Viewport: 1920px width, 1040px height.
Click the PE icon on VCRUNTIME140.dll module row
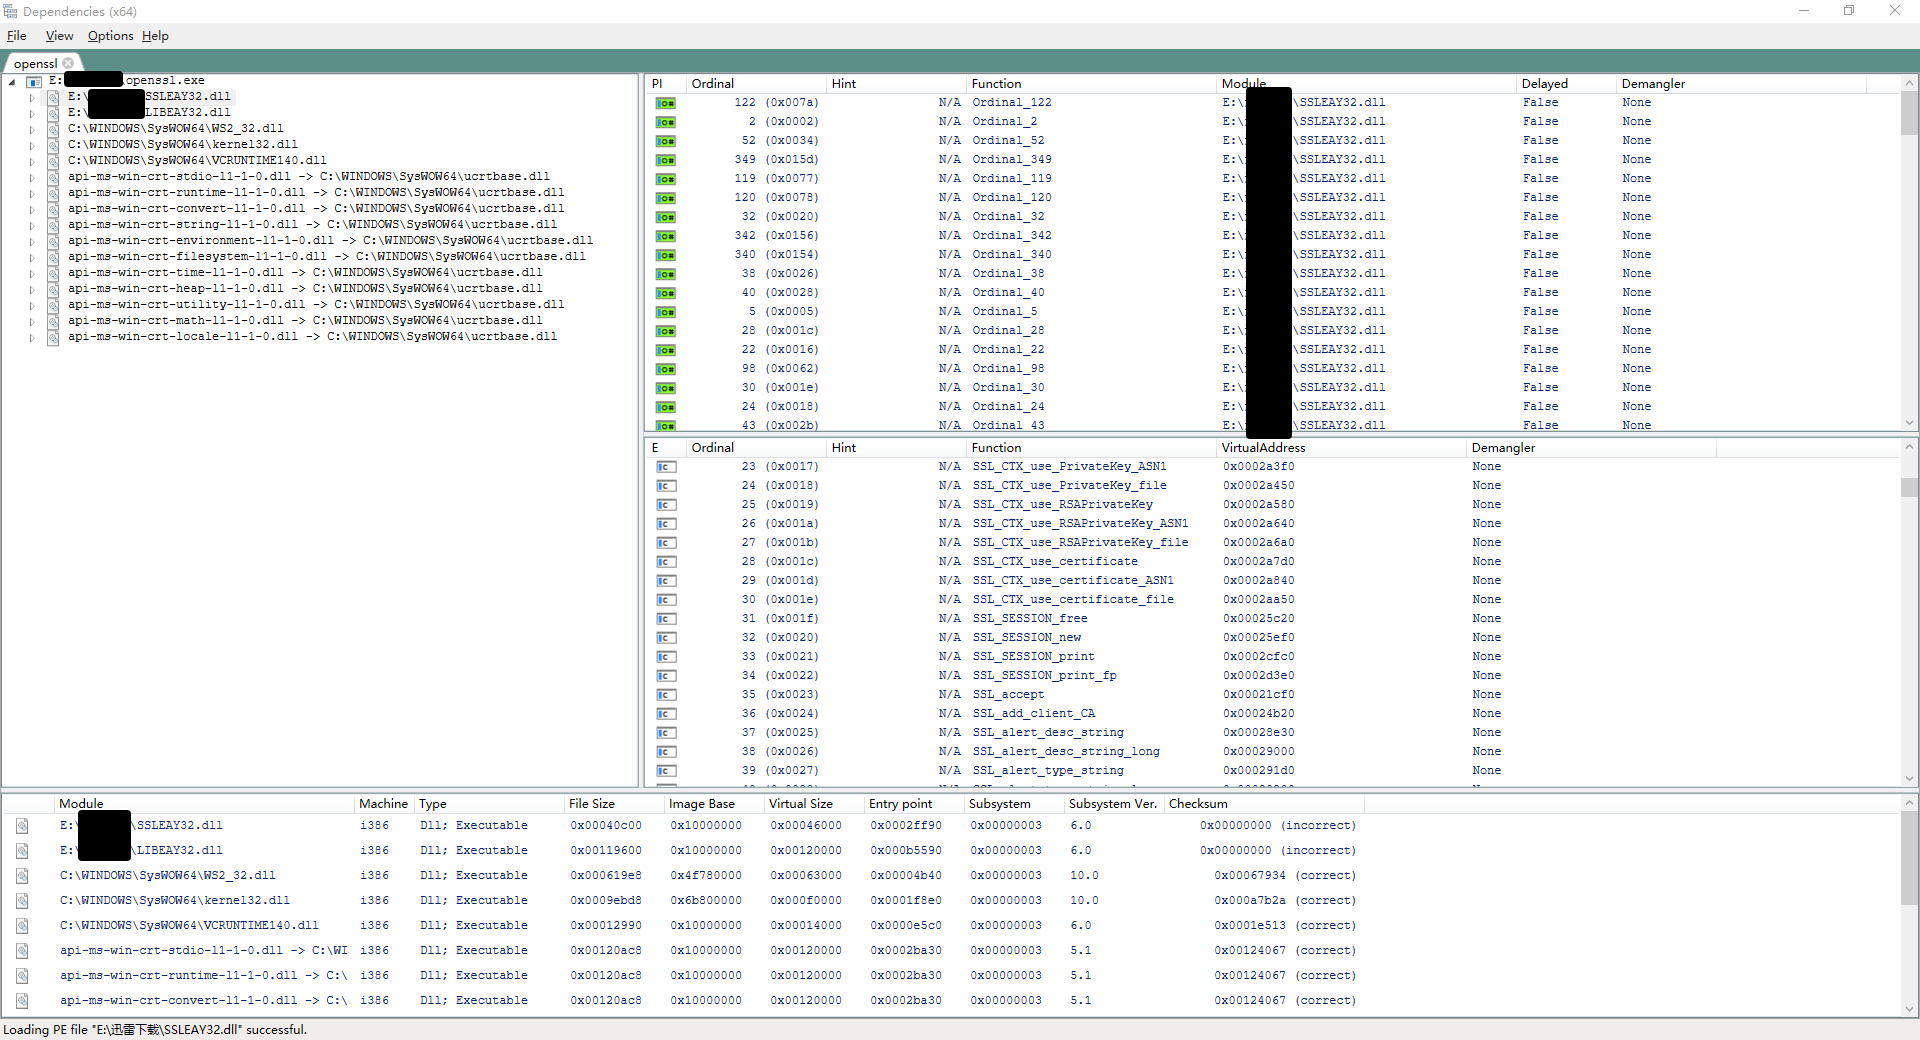(x=22, y=925)
